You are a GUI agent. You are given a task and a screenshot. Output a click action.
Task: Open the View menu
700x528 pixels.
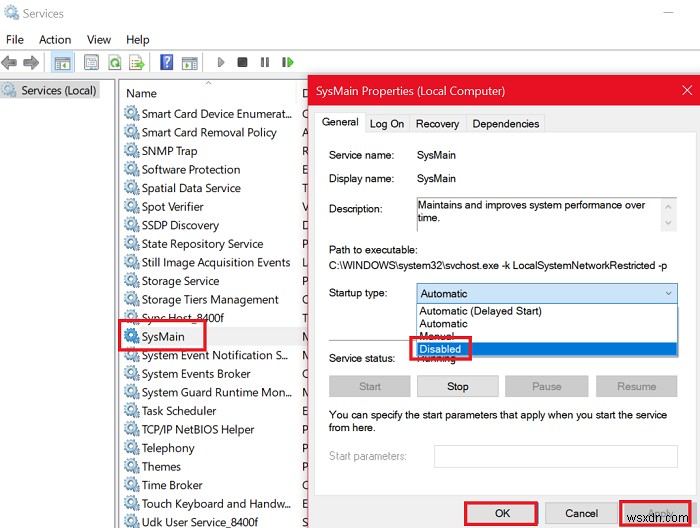[x=99, y=40]
